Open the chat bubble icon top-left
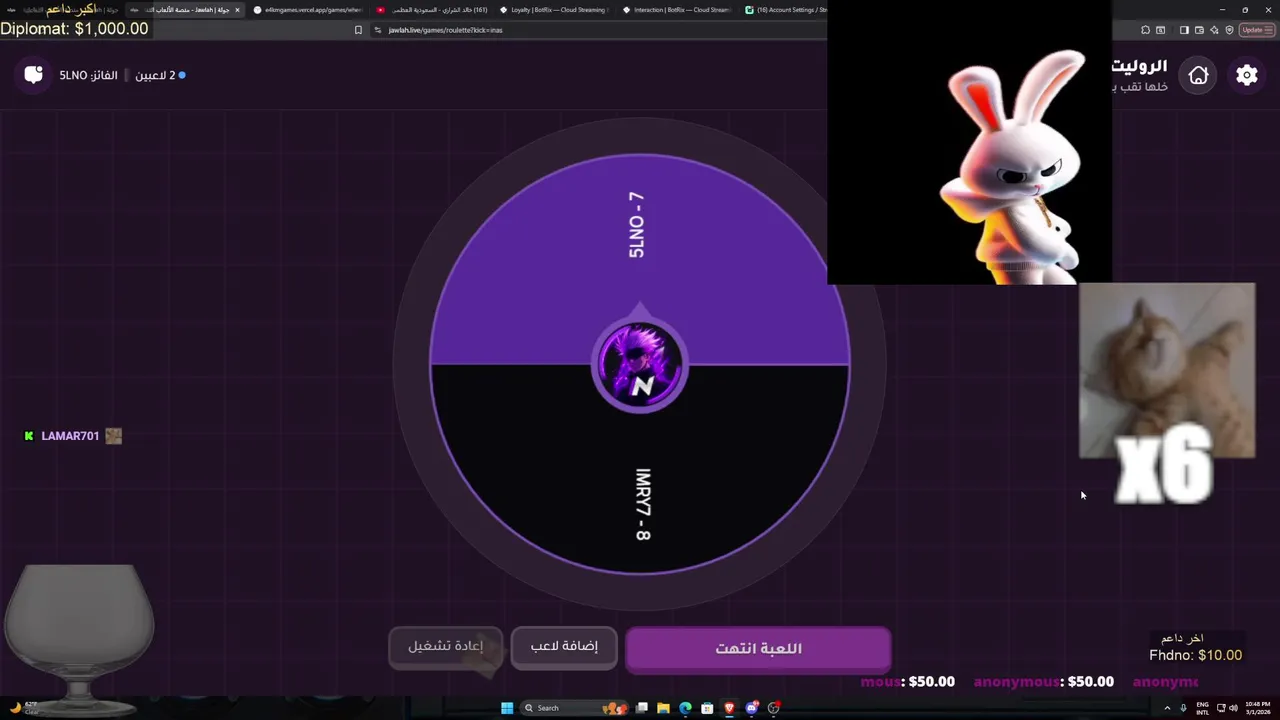Viewport: 1280px width, 720px height. click(33, 75)
